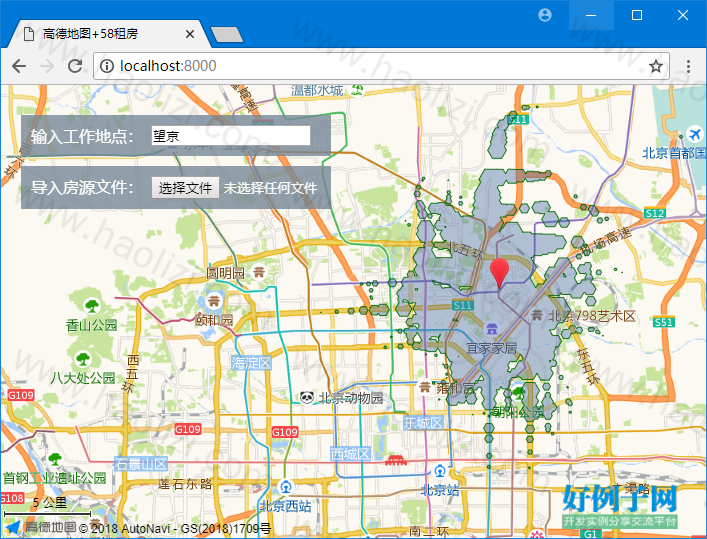Click the 未选择任何文件 text
707x539 pixels.
click(x=271, y=188)
